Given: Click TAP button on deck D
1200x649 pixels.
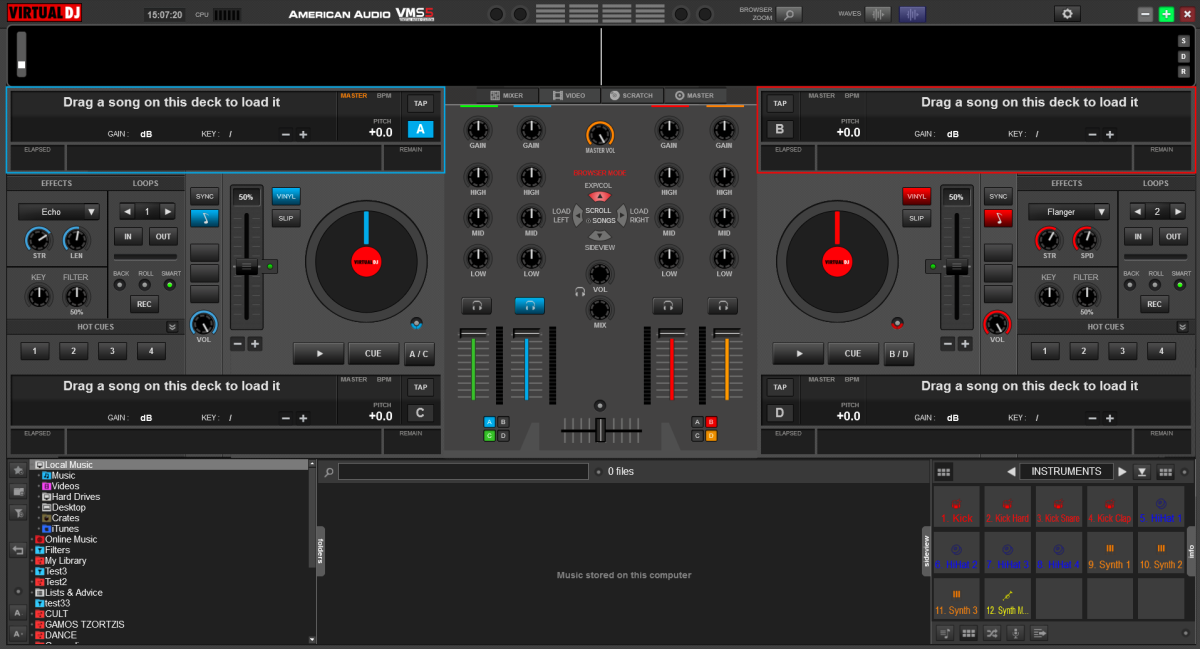Looking at the screenshot, I should click(x=780, y=387).
